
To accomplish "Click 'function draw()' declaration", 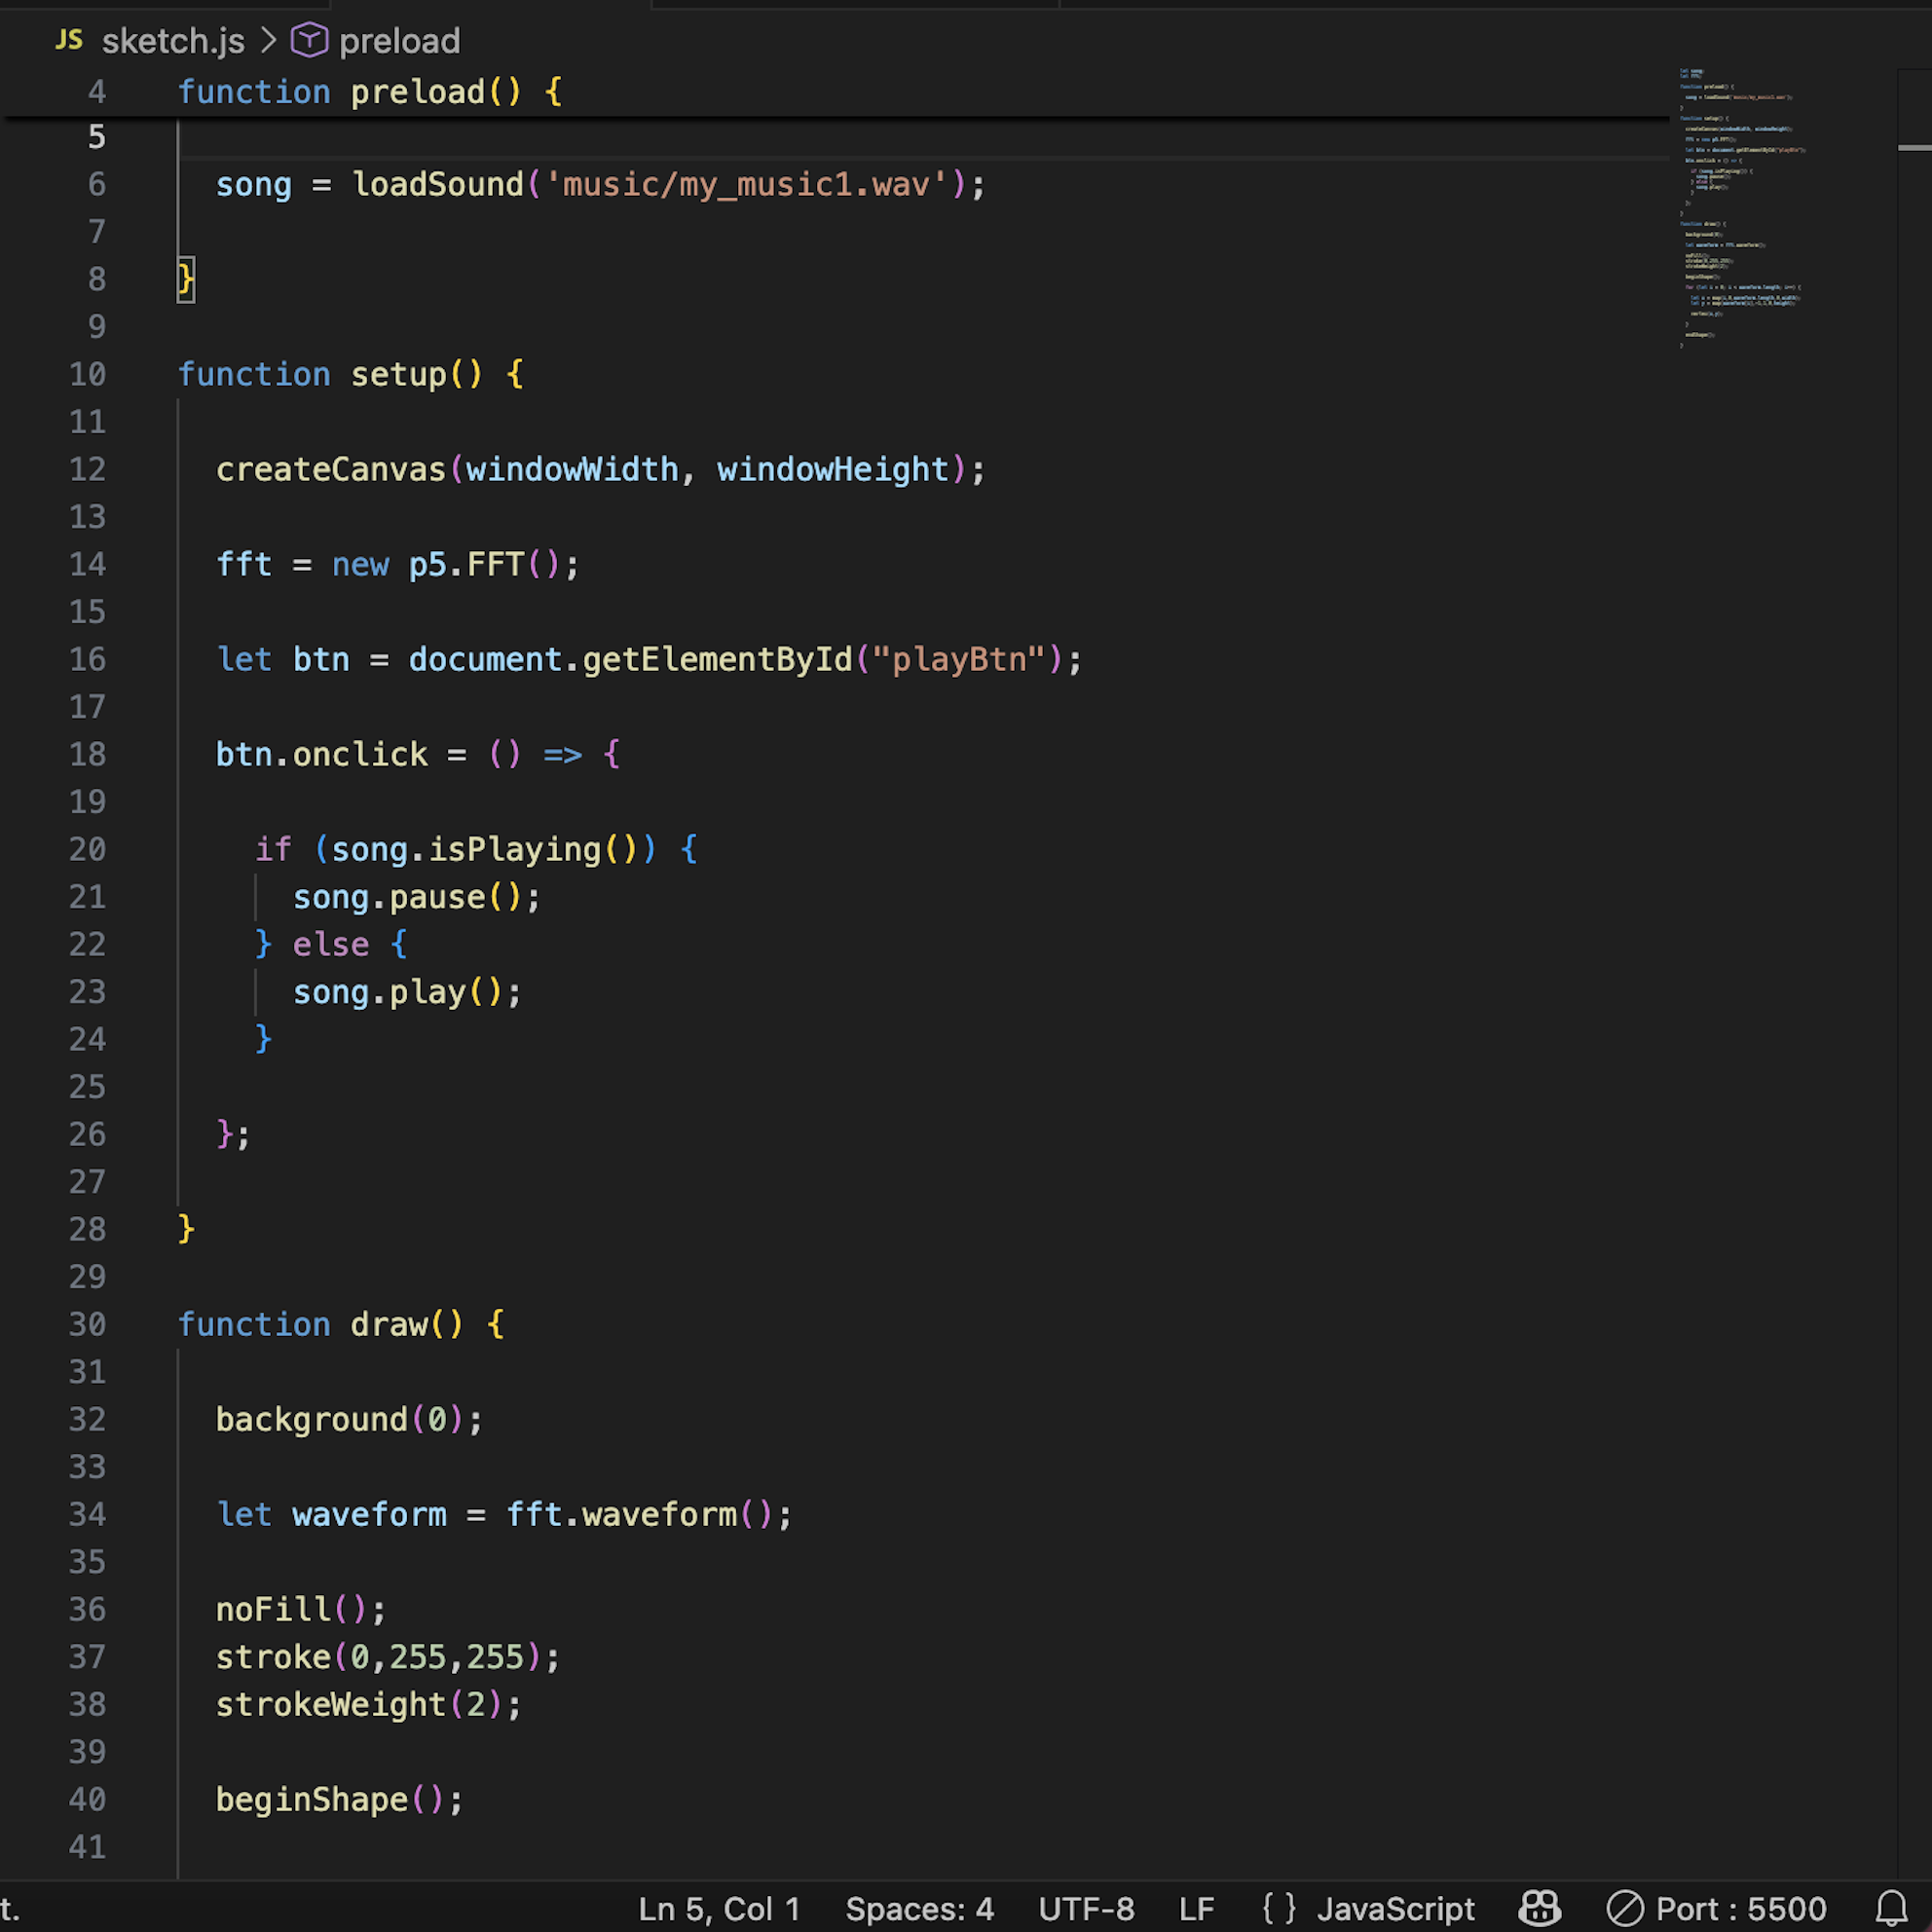I will [x=321, y=1324].
